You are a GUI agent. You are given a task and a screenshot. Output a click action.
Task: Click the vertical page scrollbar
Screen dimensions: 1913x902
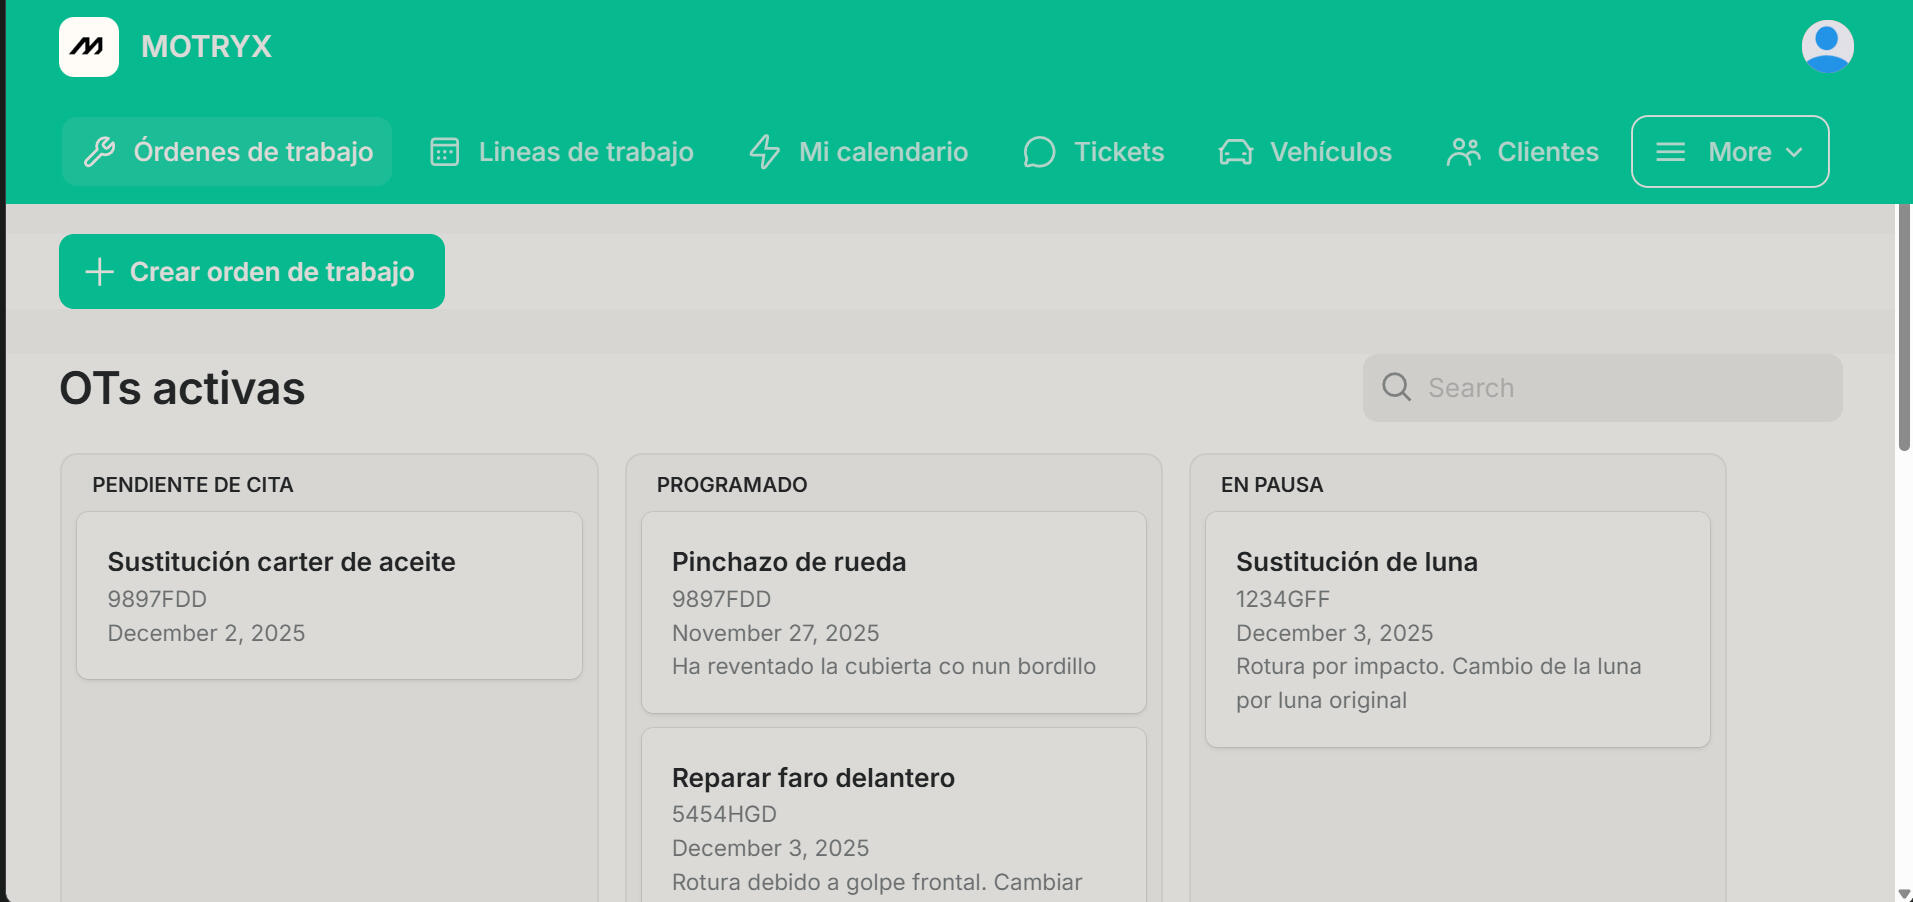click(x=1904, y=330)
